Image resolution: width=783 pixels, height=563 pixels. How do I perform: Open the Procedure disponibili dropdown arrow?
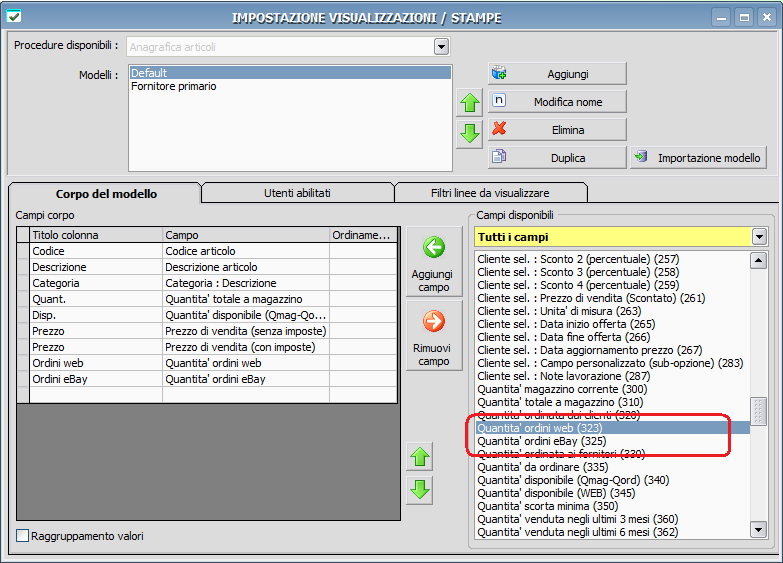(441, 47)
